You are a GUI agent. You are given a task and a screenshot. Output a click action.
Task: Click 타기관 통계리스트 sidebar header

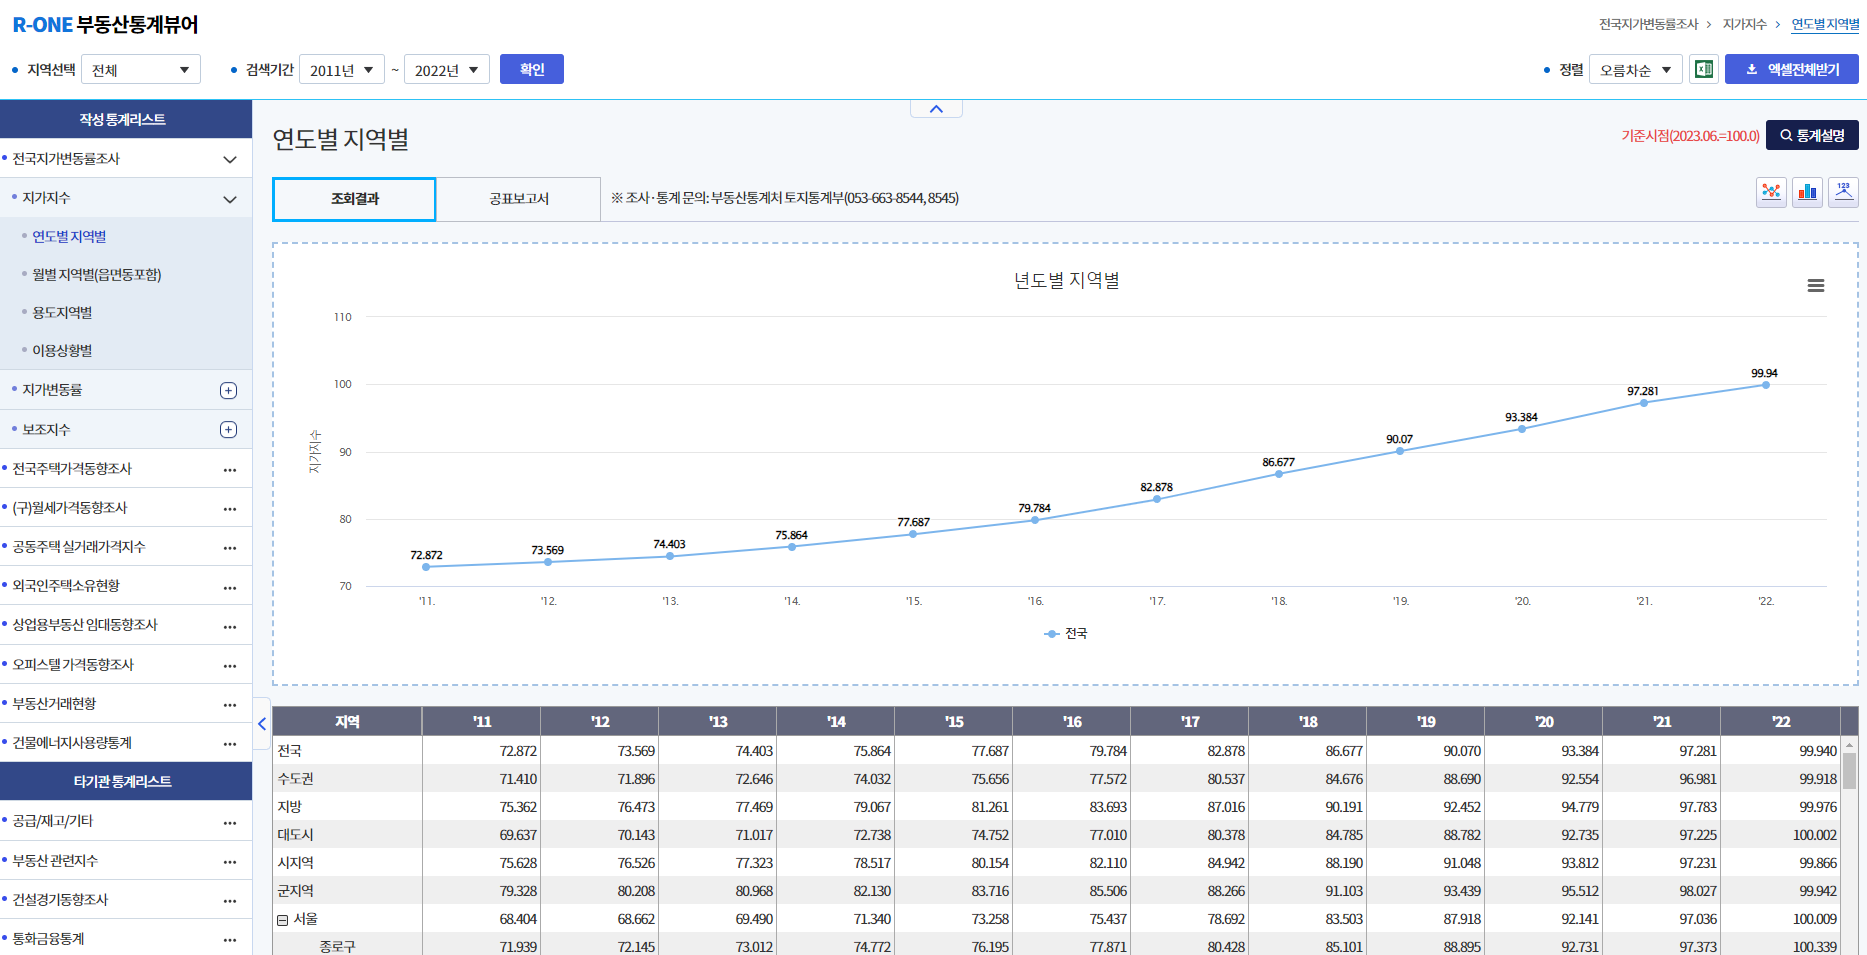point(126,781)
